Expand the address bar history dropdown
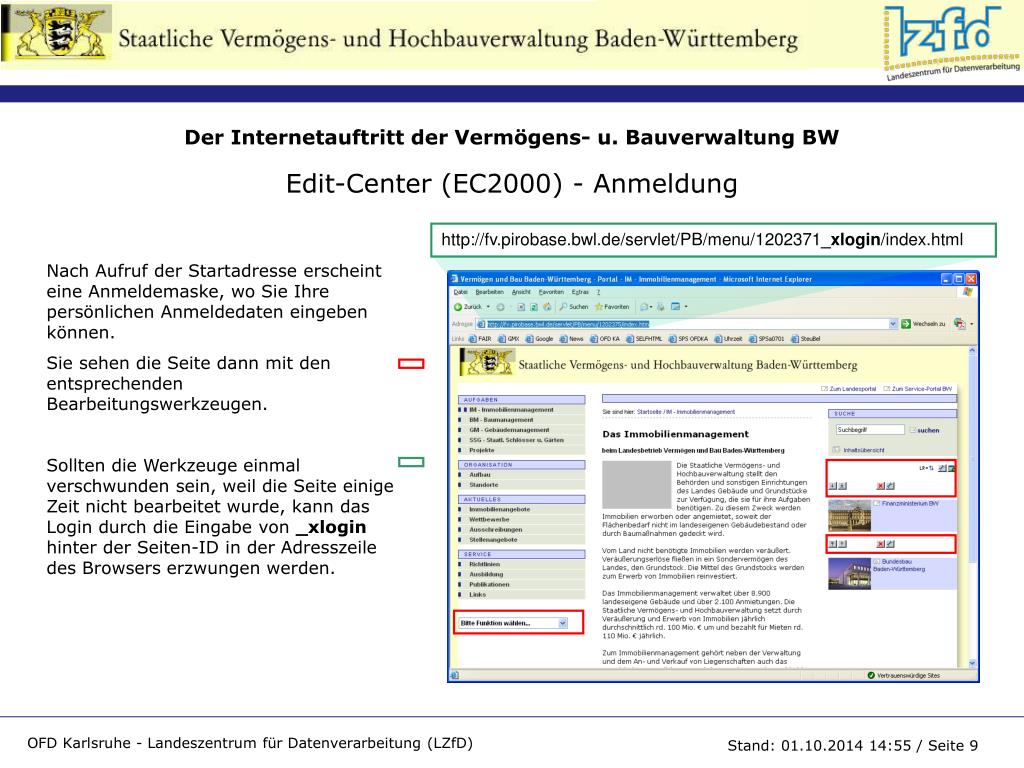The width and height of the screenshot is (1024, 768). (x=893, y=324)
